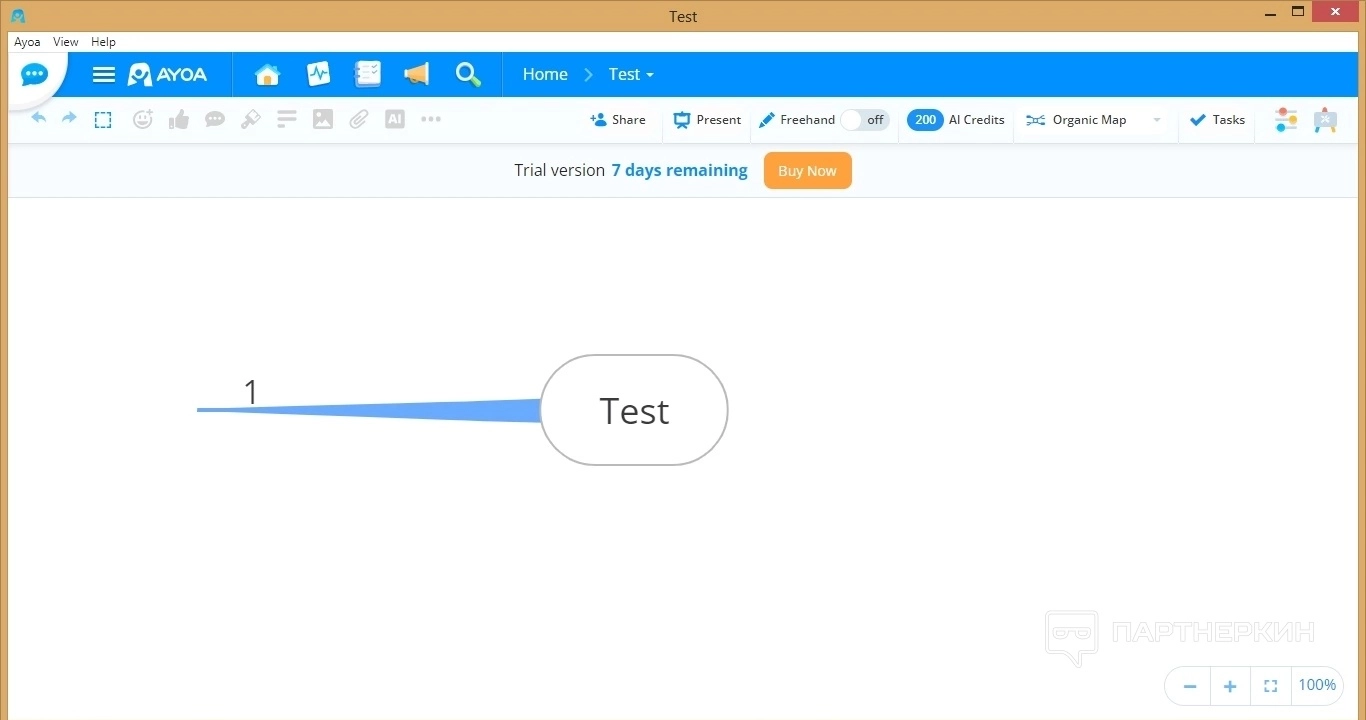Redo the last action
This screenshot has width=1366, height=720.
click(69, 119)
